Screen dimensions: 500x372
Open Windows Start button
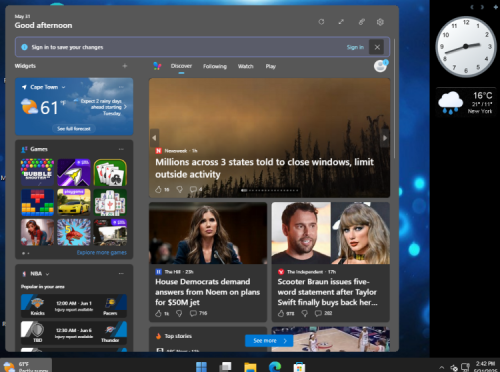pyautogui.click(x=201, y=367)
